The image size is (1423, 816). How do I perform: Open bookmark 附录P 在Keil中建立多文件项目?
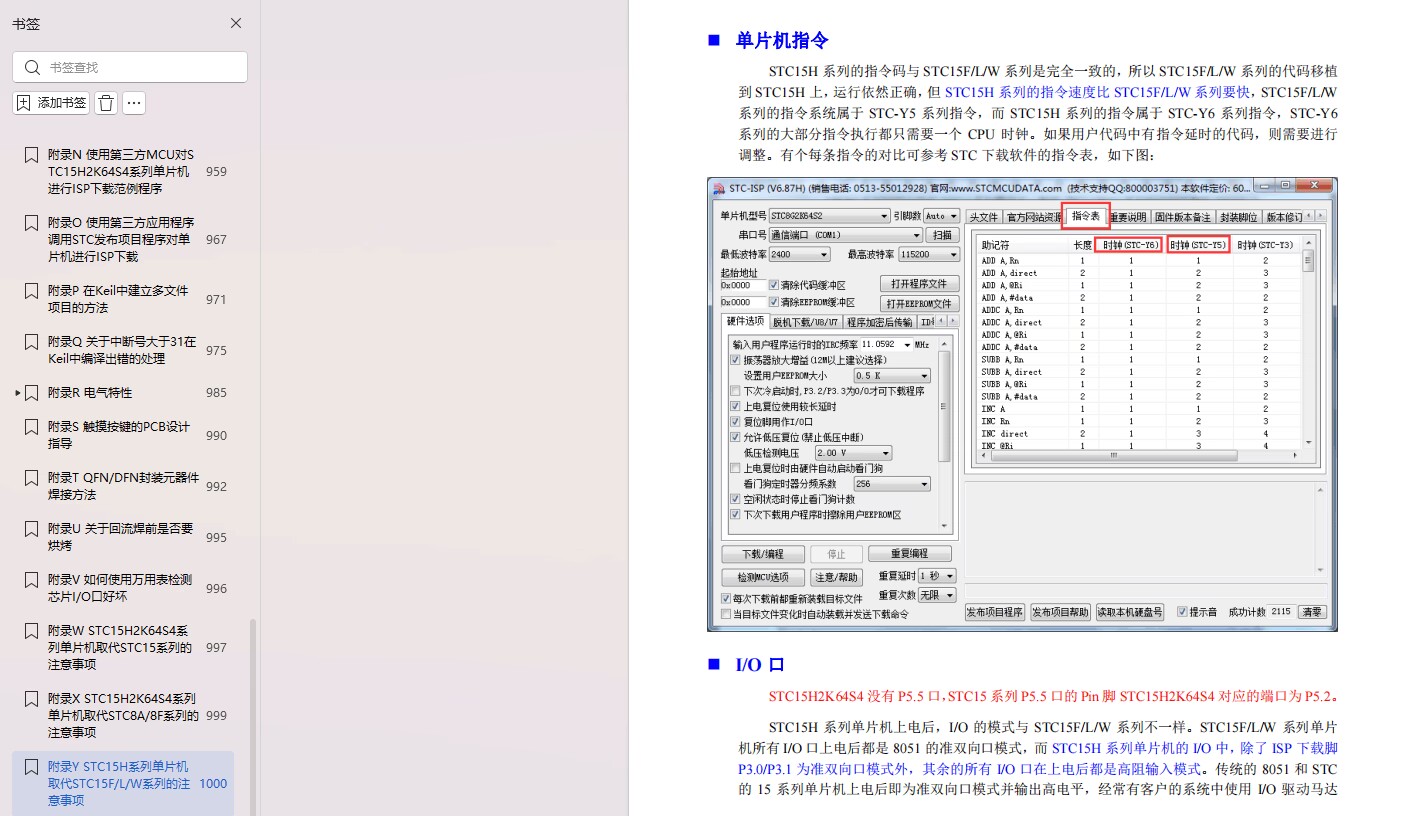pyautogui.click(x=118, y=299)
